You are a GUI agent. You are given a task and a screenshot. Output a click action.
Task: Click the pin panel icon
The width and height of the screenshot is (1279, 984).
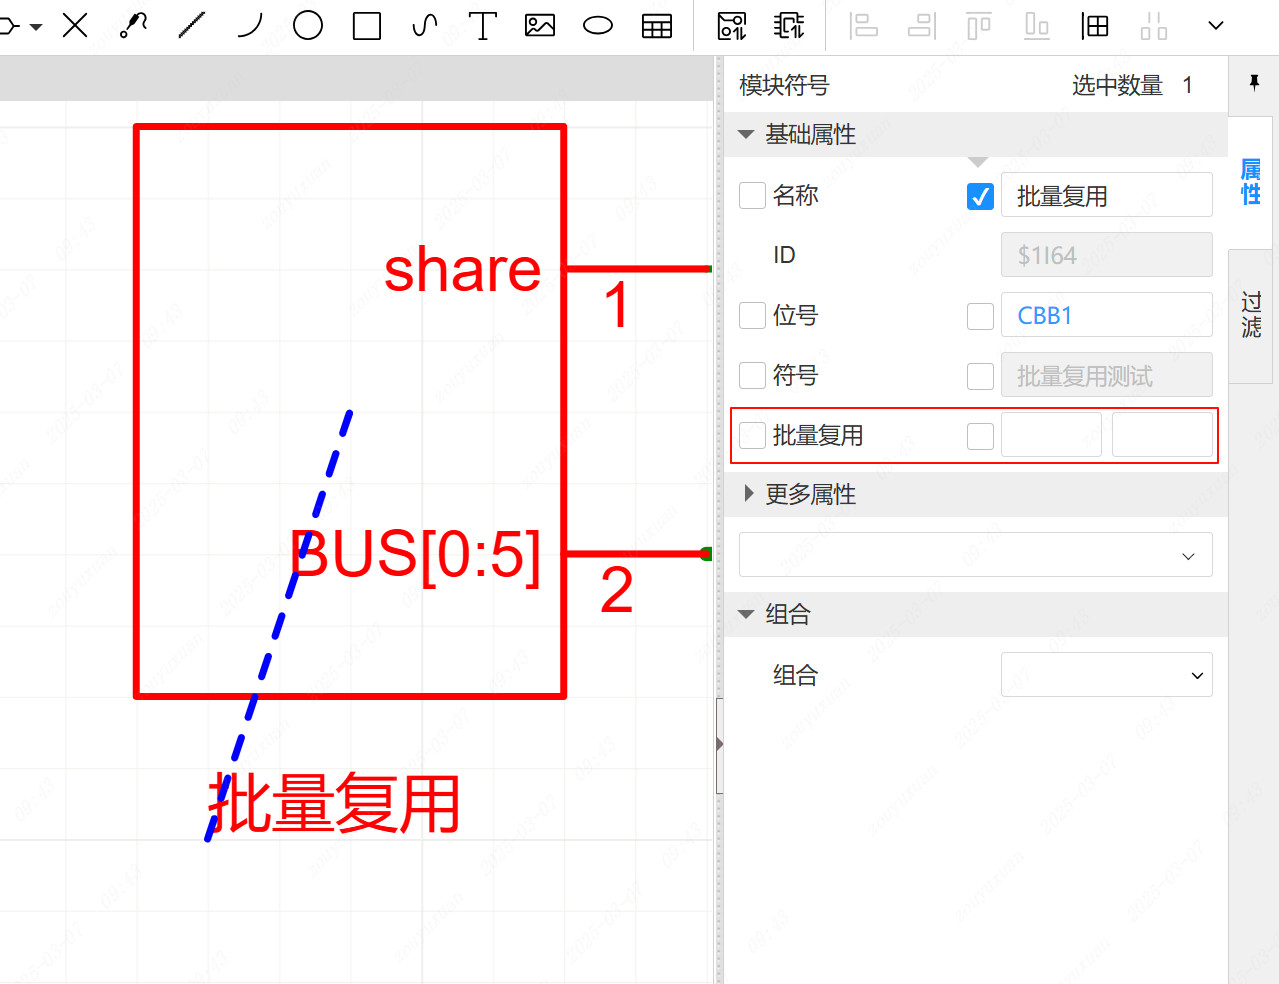point(1254,83)
